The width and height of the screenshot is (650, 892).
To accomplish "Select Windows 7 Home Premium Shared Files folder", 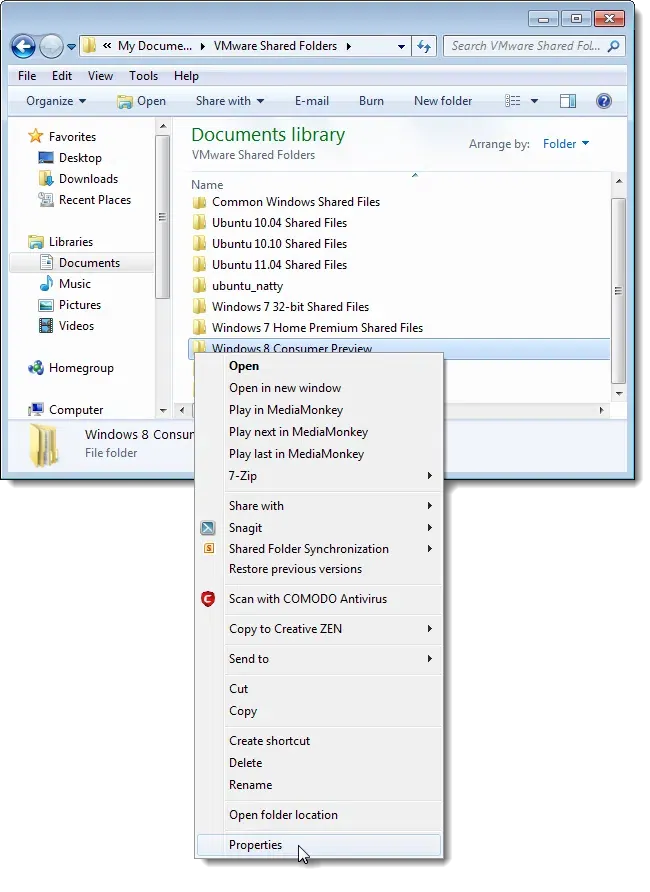I will 317,328.
